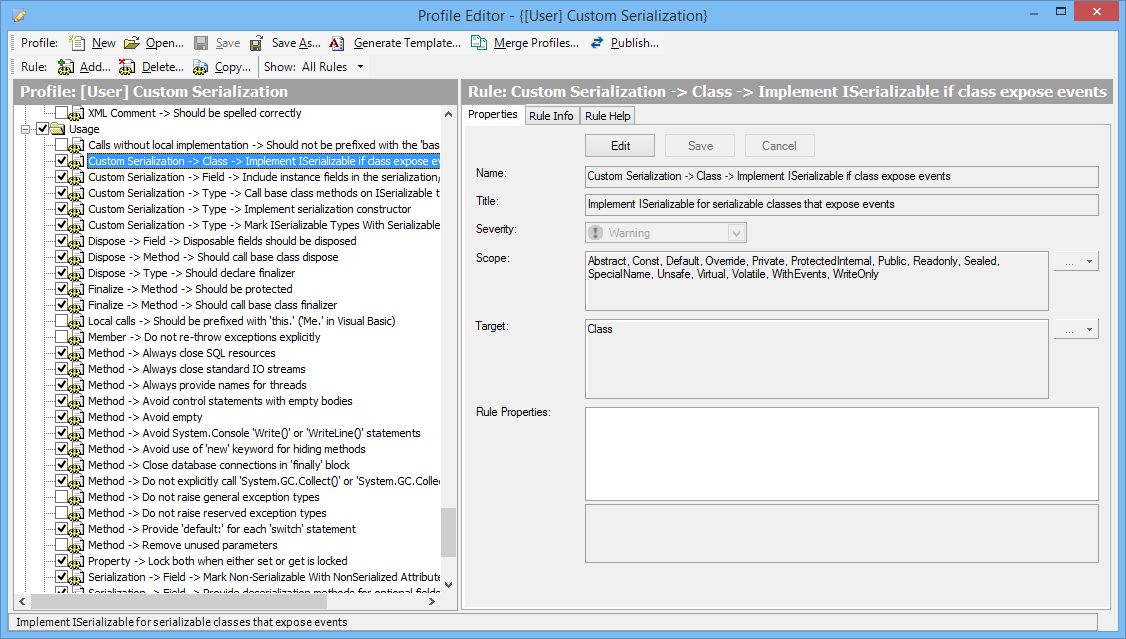The height and width of the screenshot is (639, 1126).
Task: Check 'Calls without local implementation' rule checkbox
Action: point(62,145)
